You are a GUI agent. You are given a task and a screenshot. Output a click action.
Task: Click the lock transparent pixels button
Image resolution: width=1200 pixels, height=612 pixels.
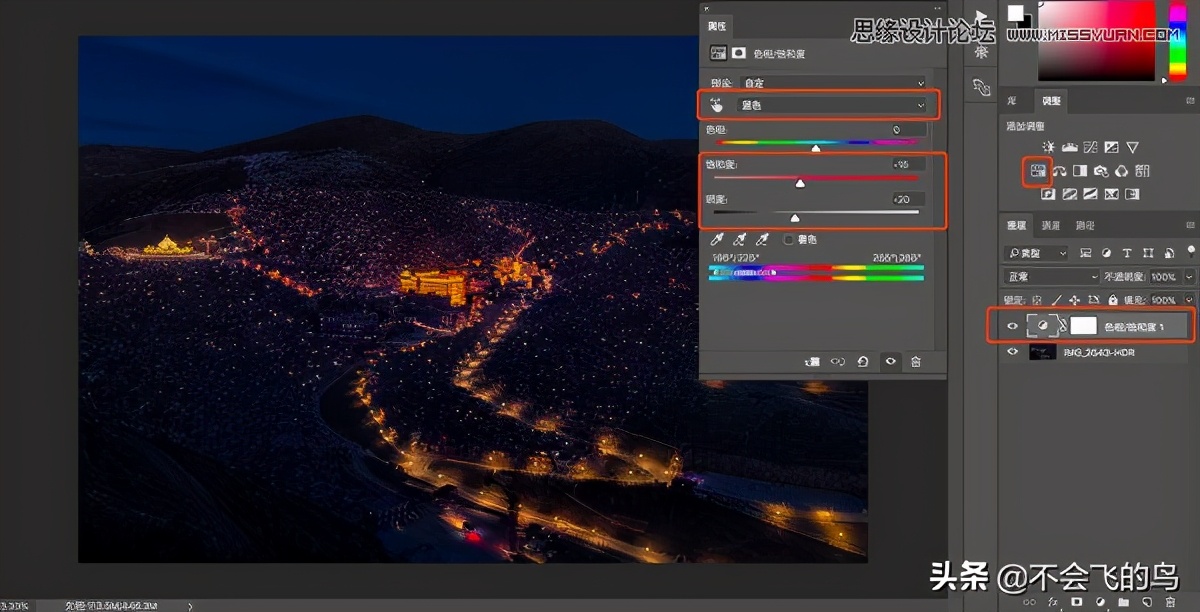(1037, 299)
